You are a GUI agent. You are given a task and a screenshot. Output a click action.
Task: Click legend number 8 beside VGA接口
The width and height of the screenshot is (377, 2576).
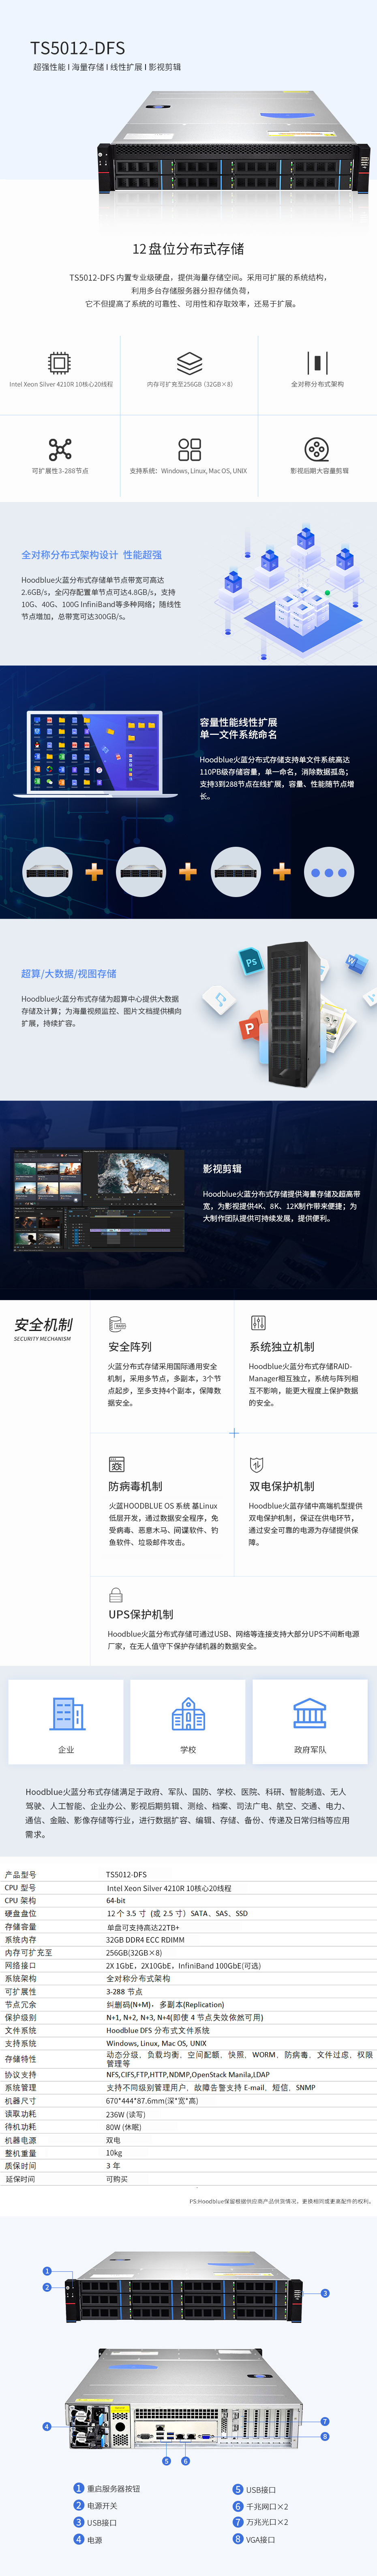tap(238, 2539)
